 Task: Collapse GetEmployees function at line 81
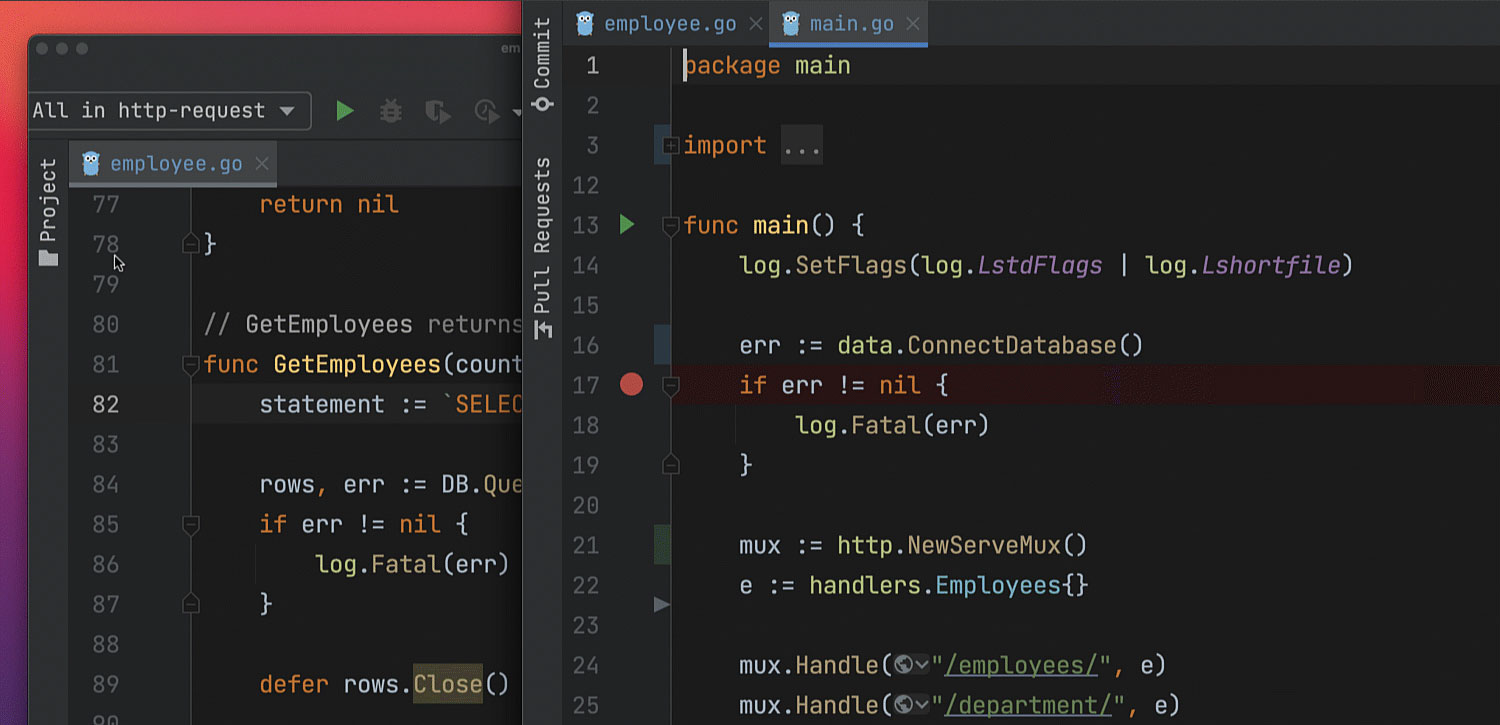(x=191, y=366)
